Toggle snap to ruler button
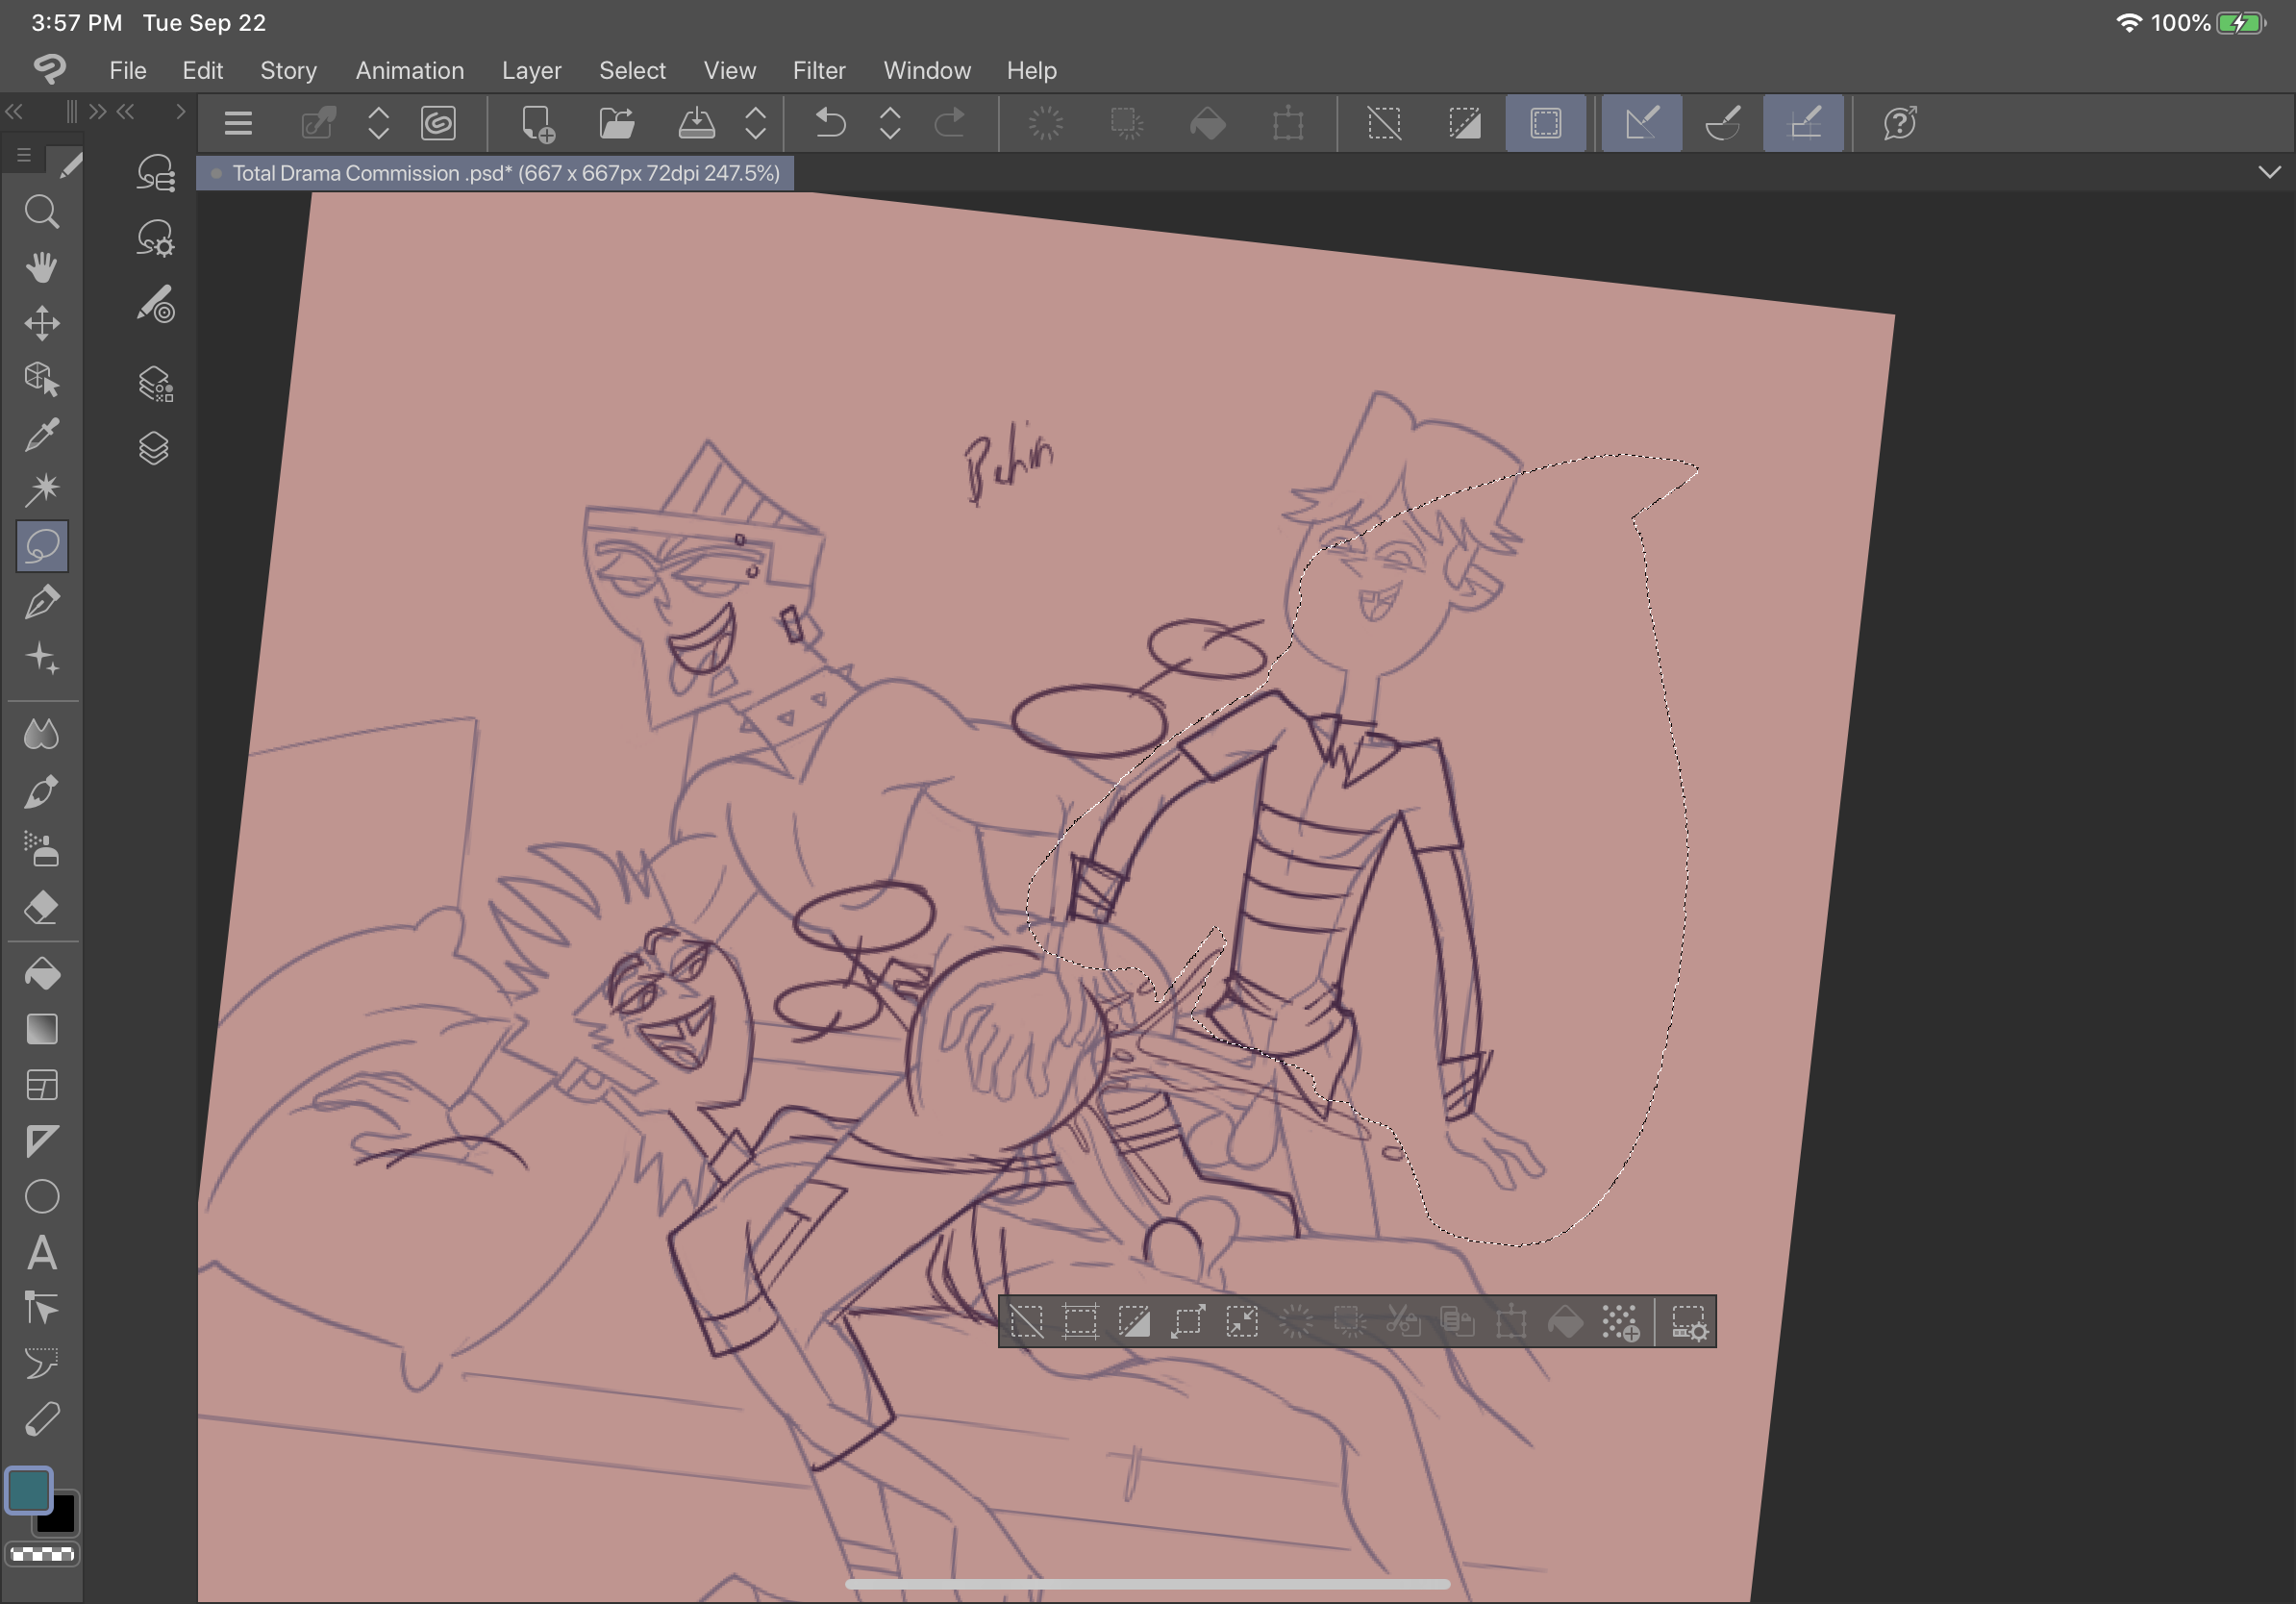The image size is (2296, 1604). point(1641,124)
